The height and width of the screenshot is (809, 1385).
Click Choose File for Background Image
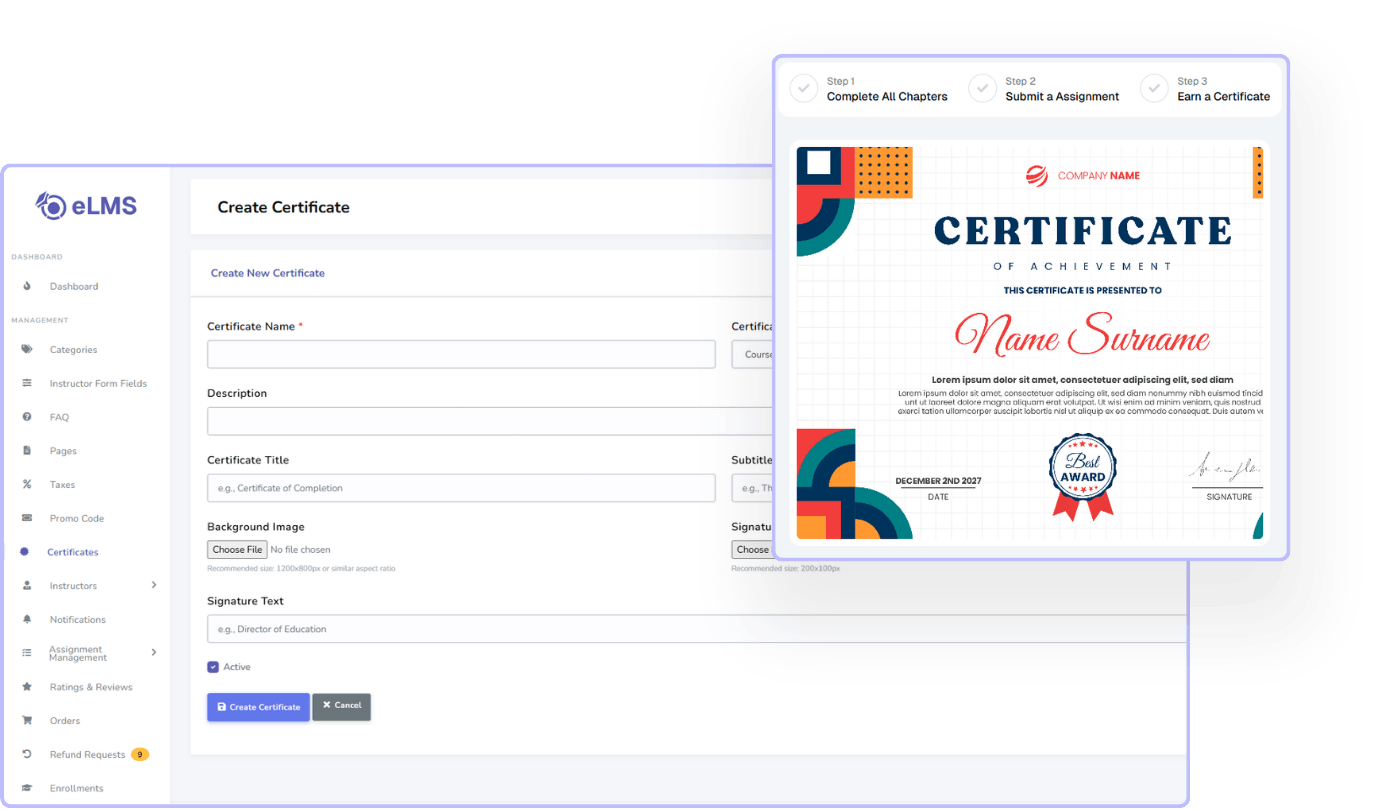[x=237, y=549]
